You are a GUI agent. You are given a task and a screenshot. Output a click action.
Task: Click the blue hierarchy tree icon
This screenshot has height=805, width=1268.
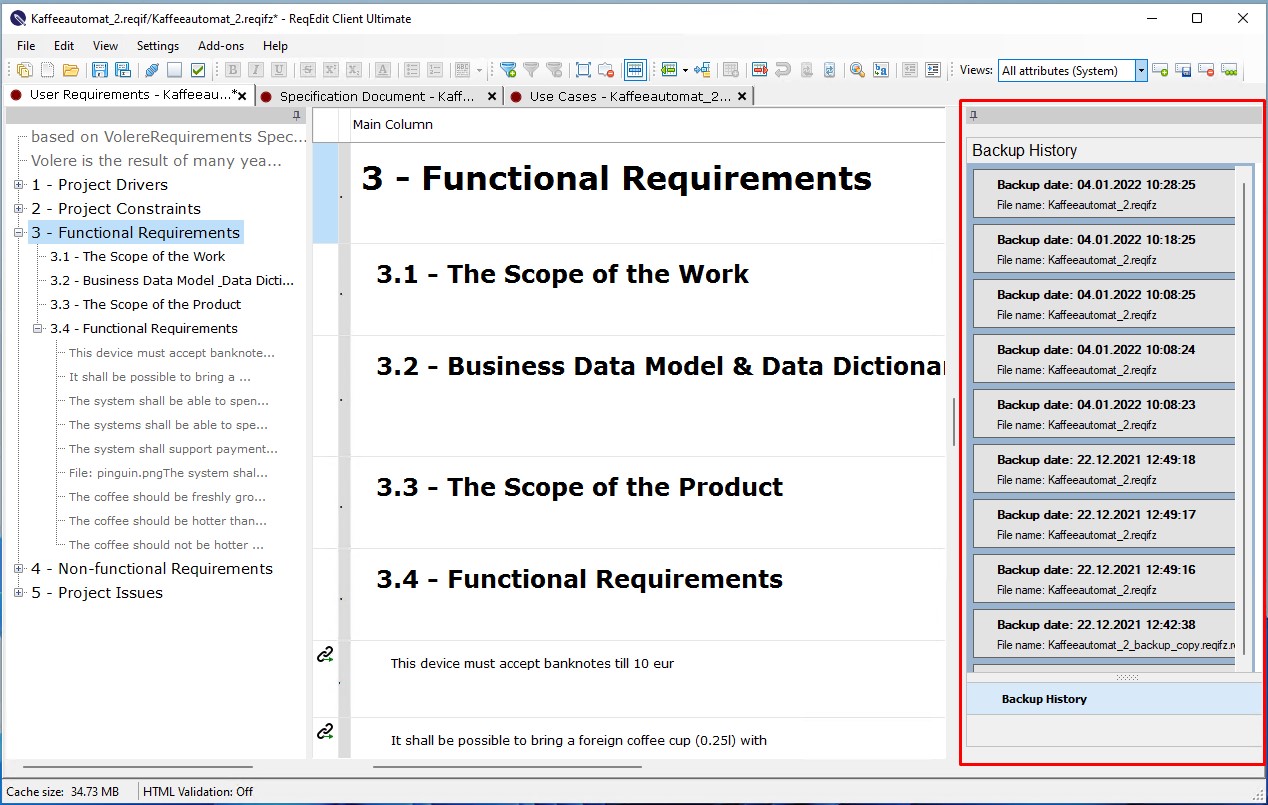tap(702, 70)
